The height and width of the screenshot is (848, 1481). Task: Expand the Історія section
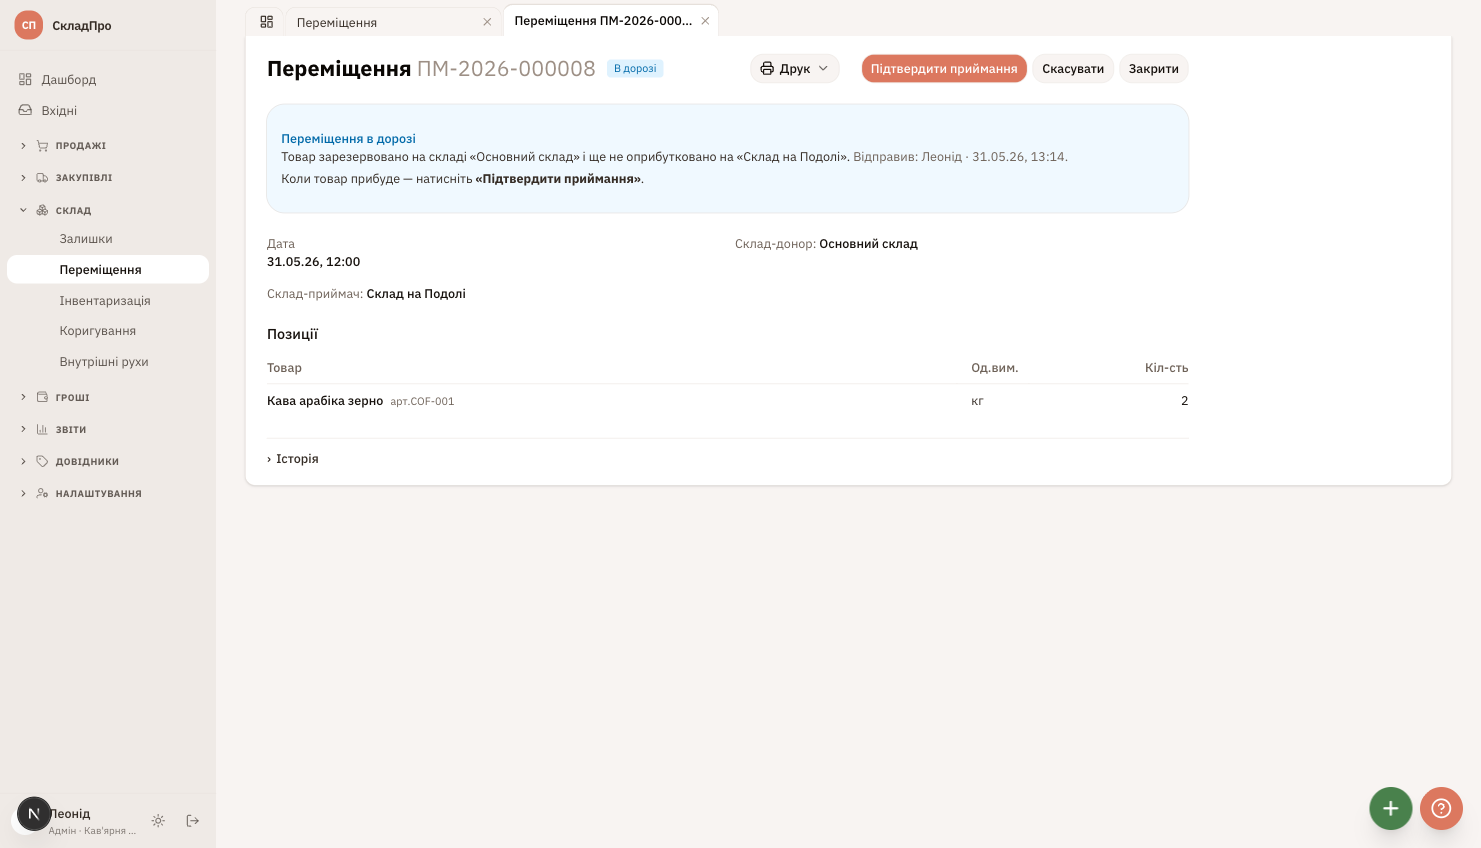tap(293, 459)
